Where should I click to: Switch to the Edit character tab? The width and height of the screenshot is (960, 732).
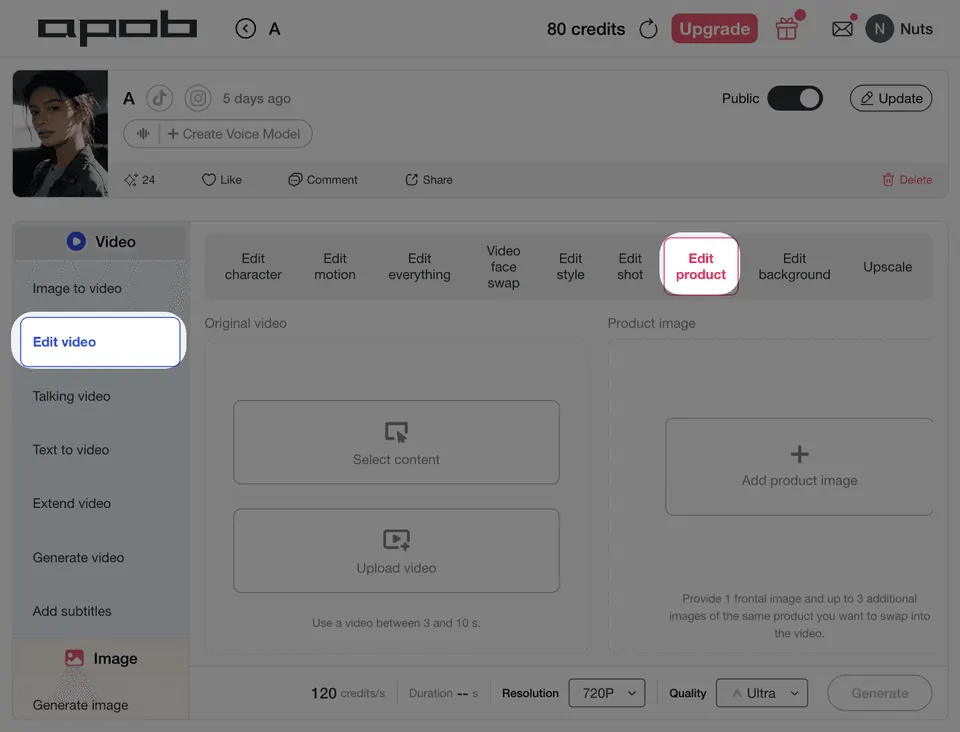pyautogui.click(x=253, y=266)
